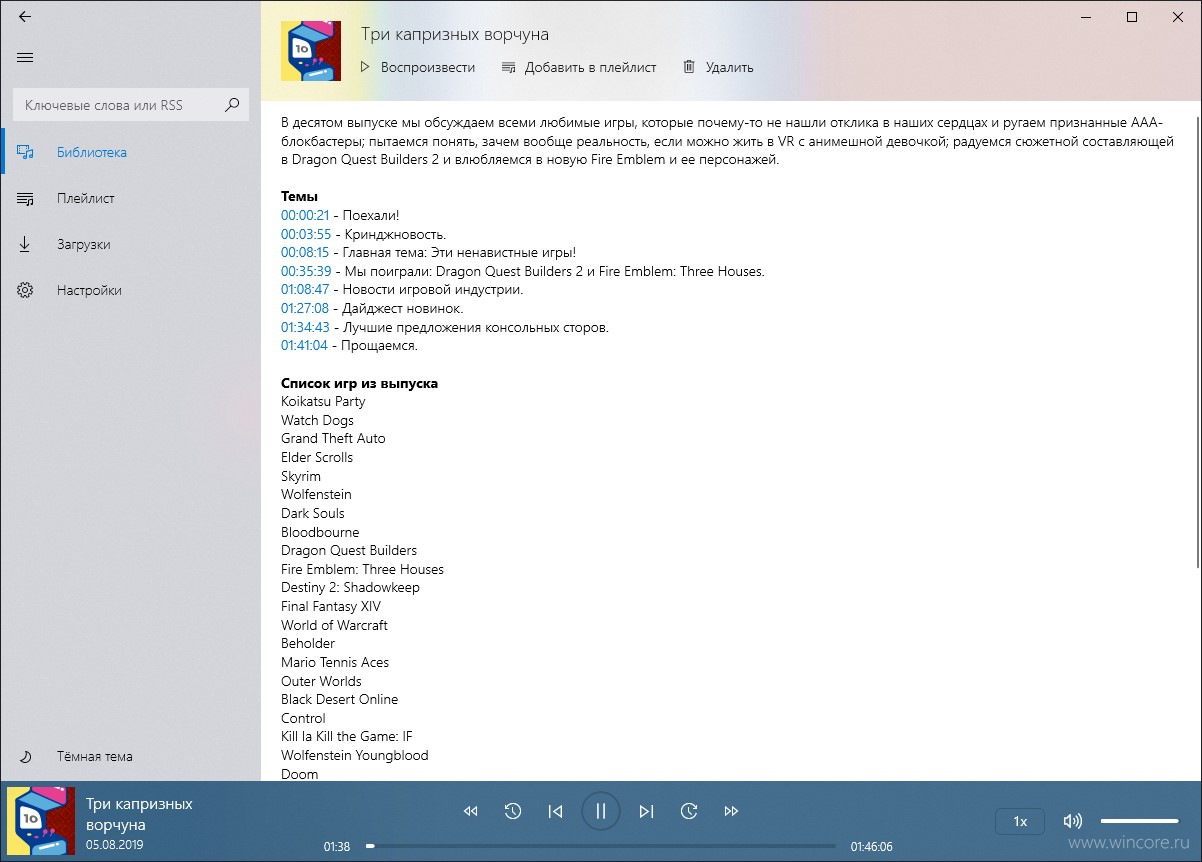The image size is (1202, 862).
Task: Minimize the window
Action: point(1086,16)
